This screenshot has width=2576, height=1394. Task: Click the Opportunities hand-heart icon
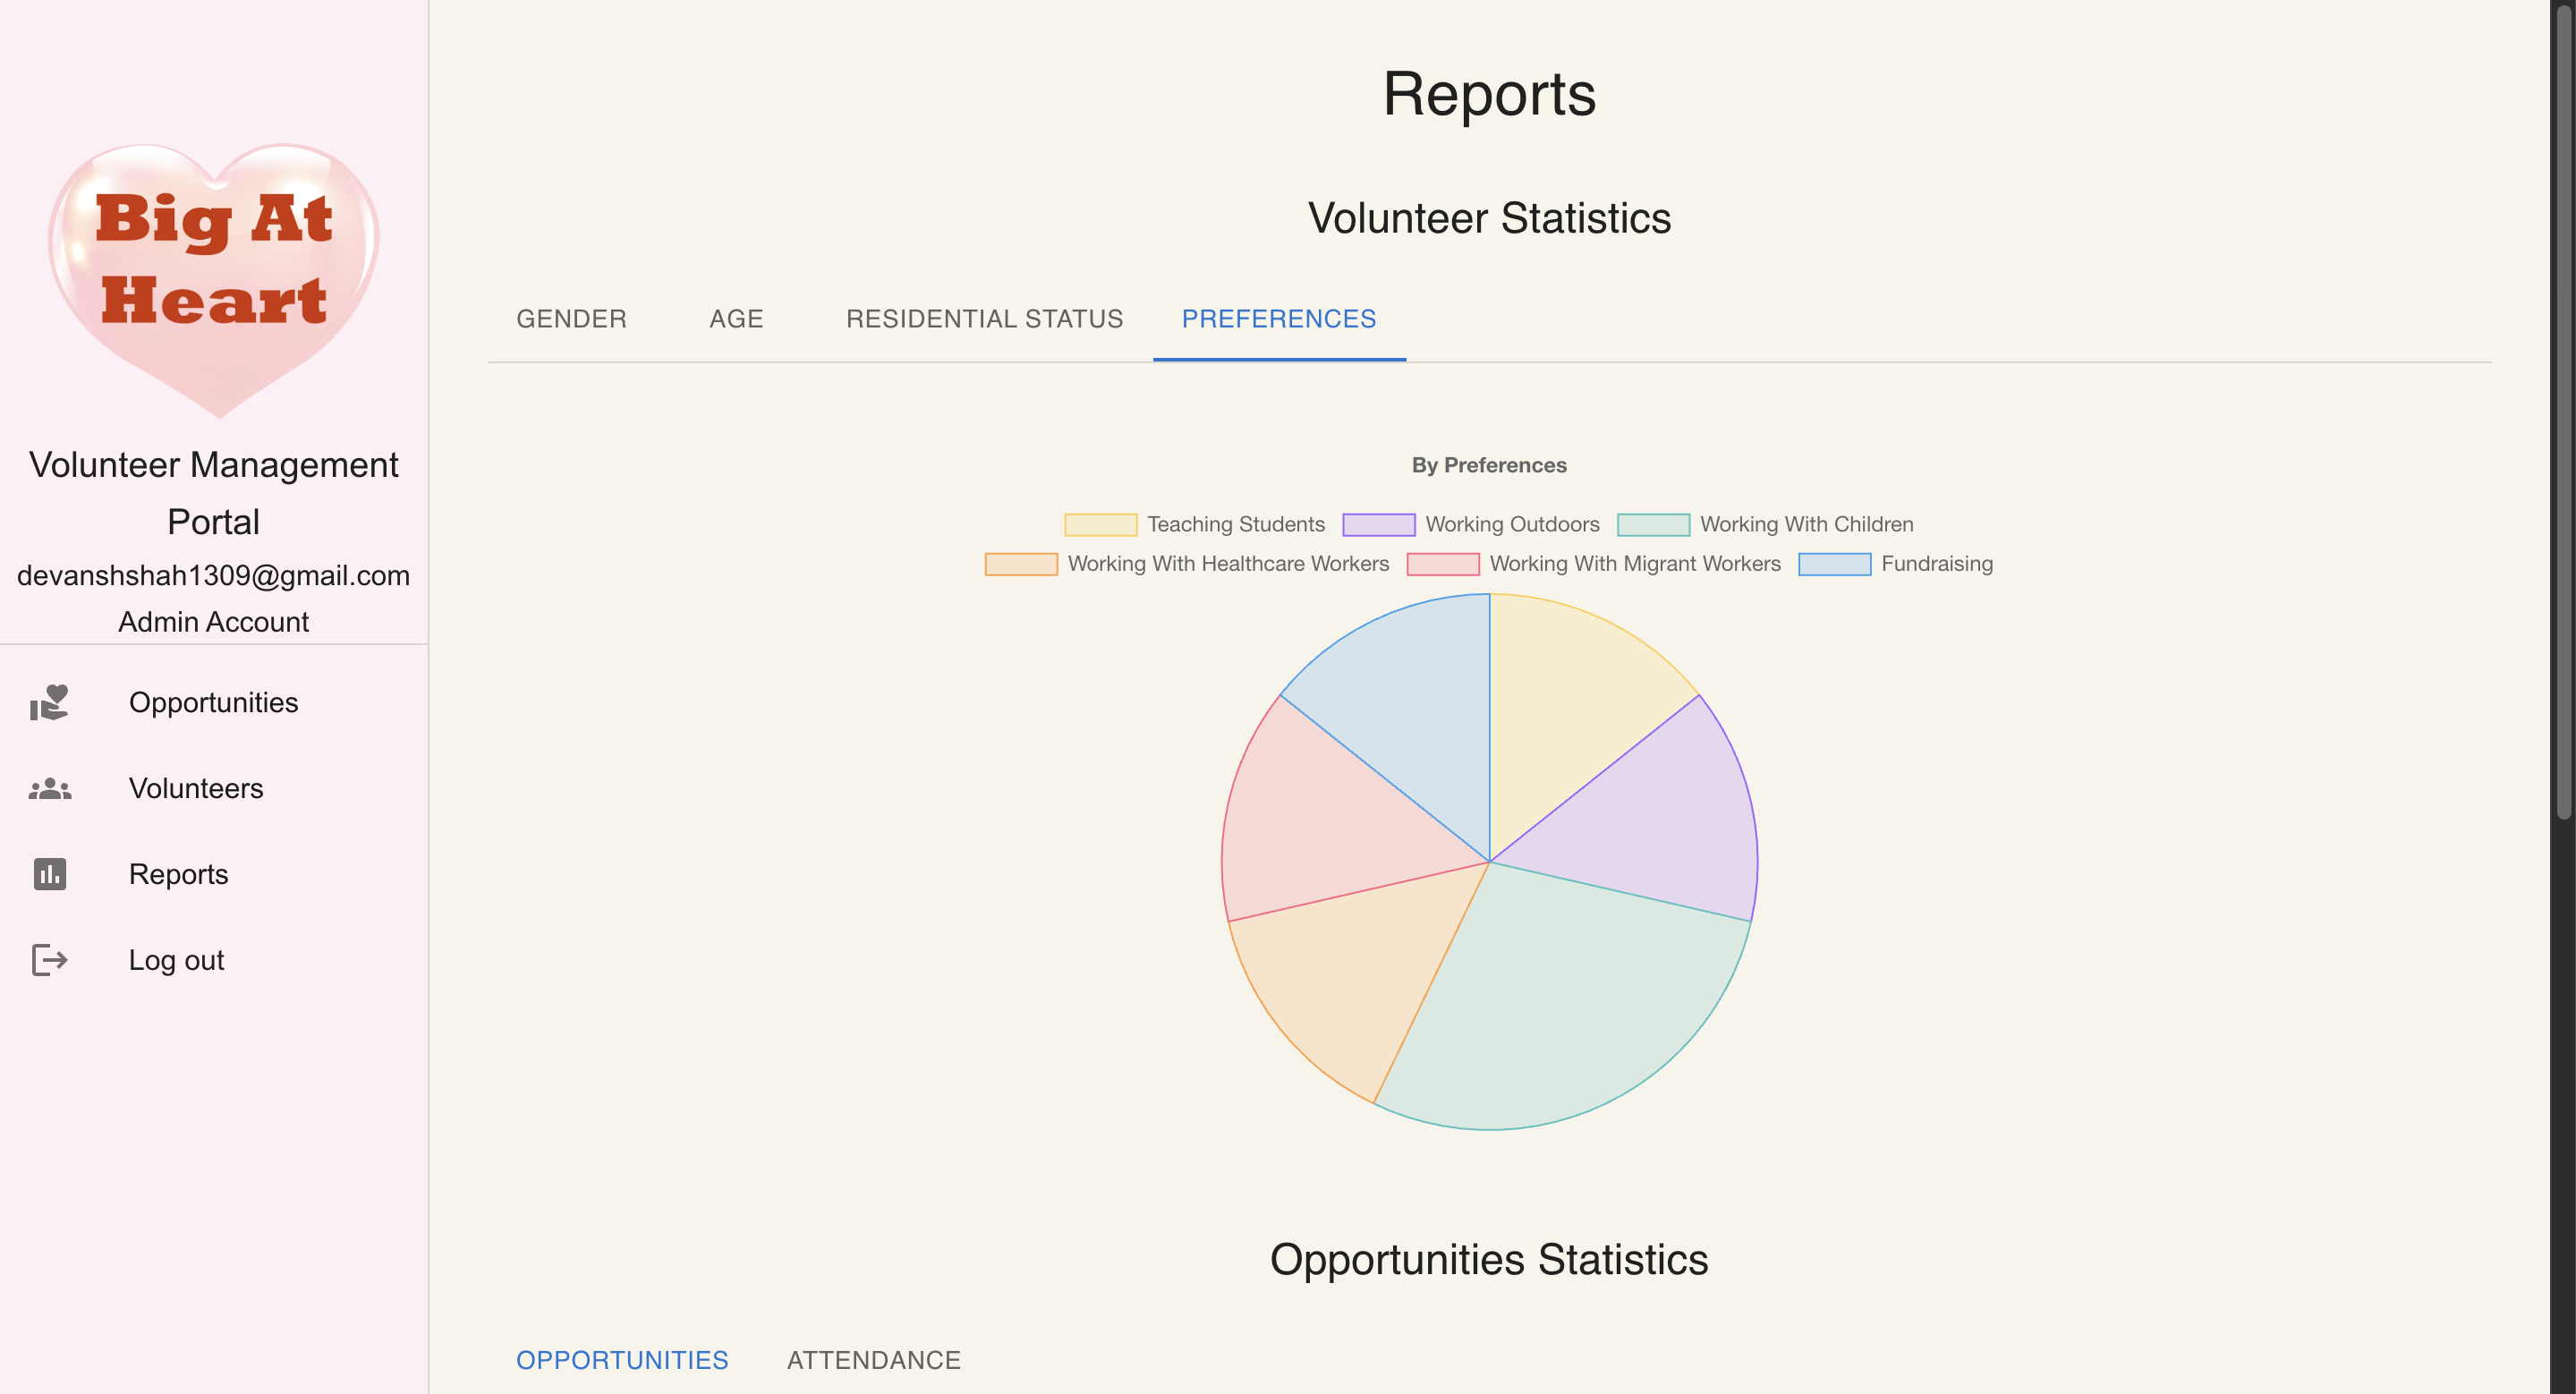[x=49, y=702]
